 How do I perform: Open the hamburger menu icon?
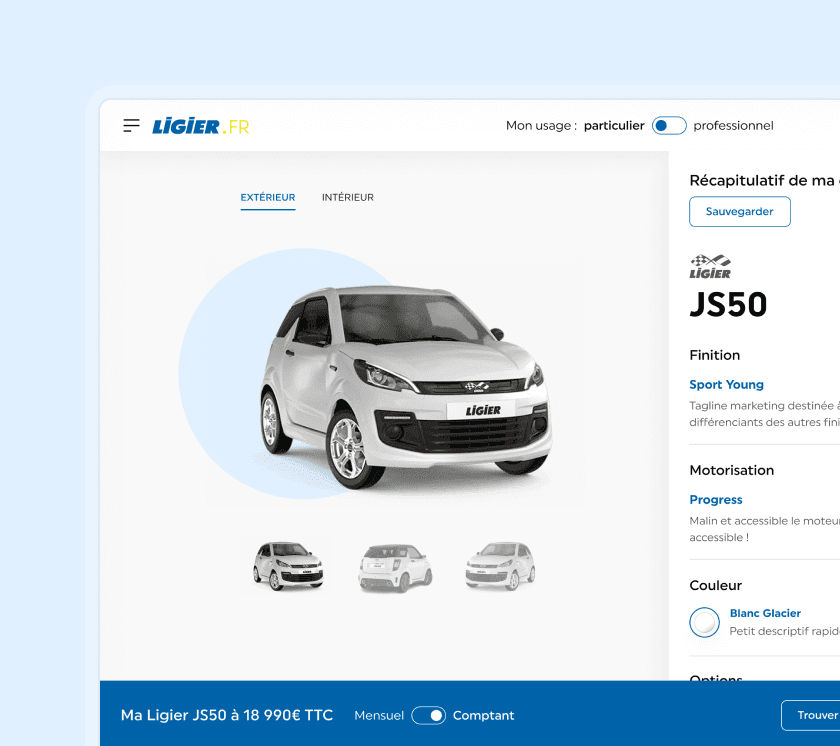(131, 126)
